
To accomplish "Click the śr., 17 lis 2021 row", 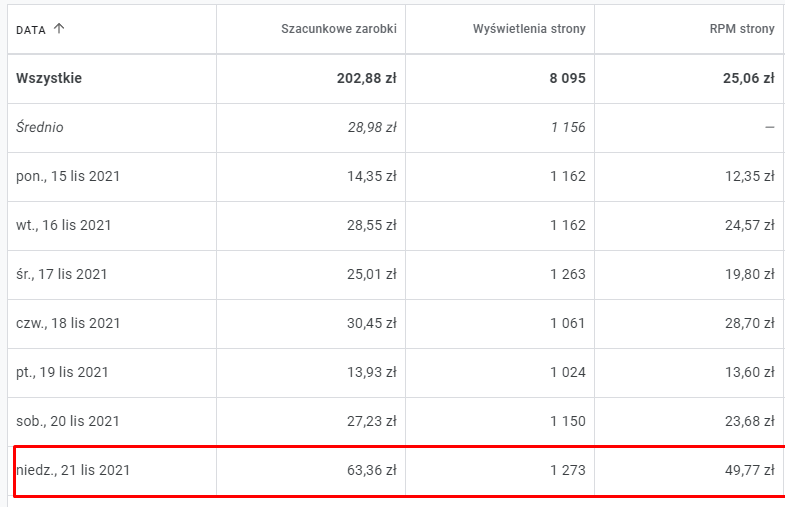I will pos(62,274).
